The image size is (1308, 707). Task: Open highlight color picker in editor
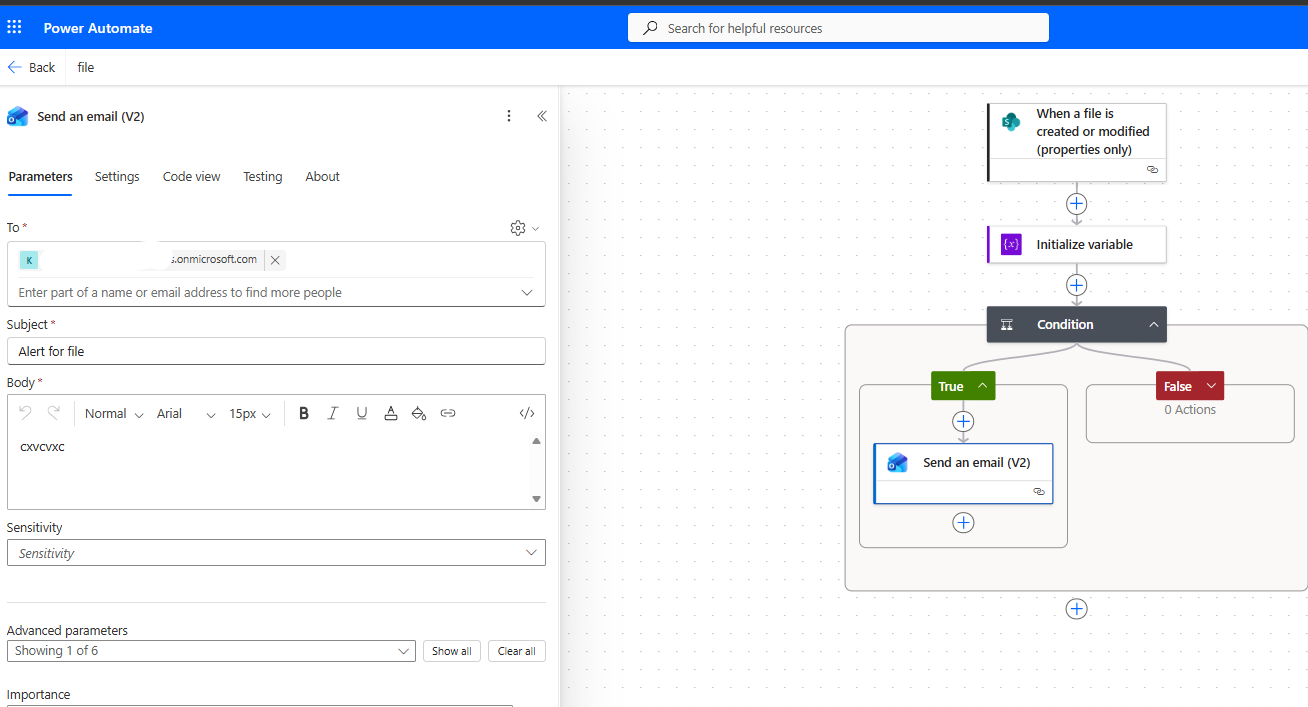[419, 413]
